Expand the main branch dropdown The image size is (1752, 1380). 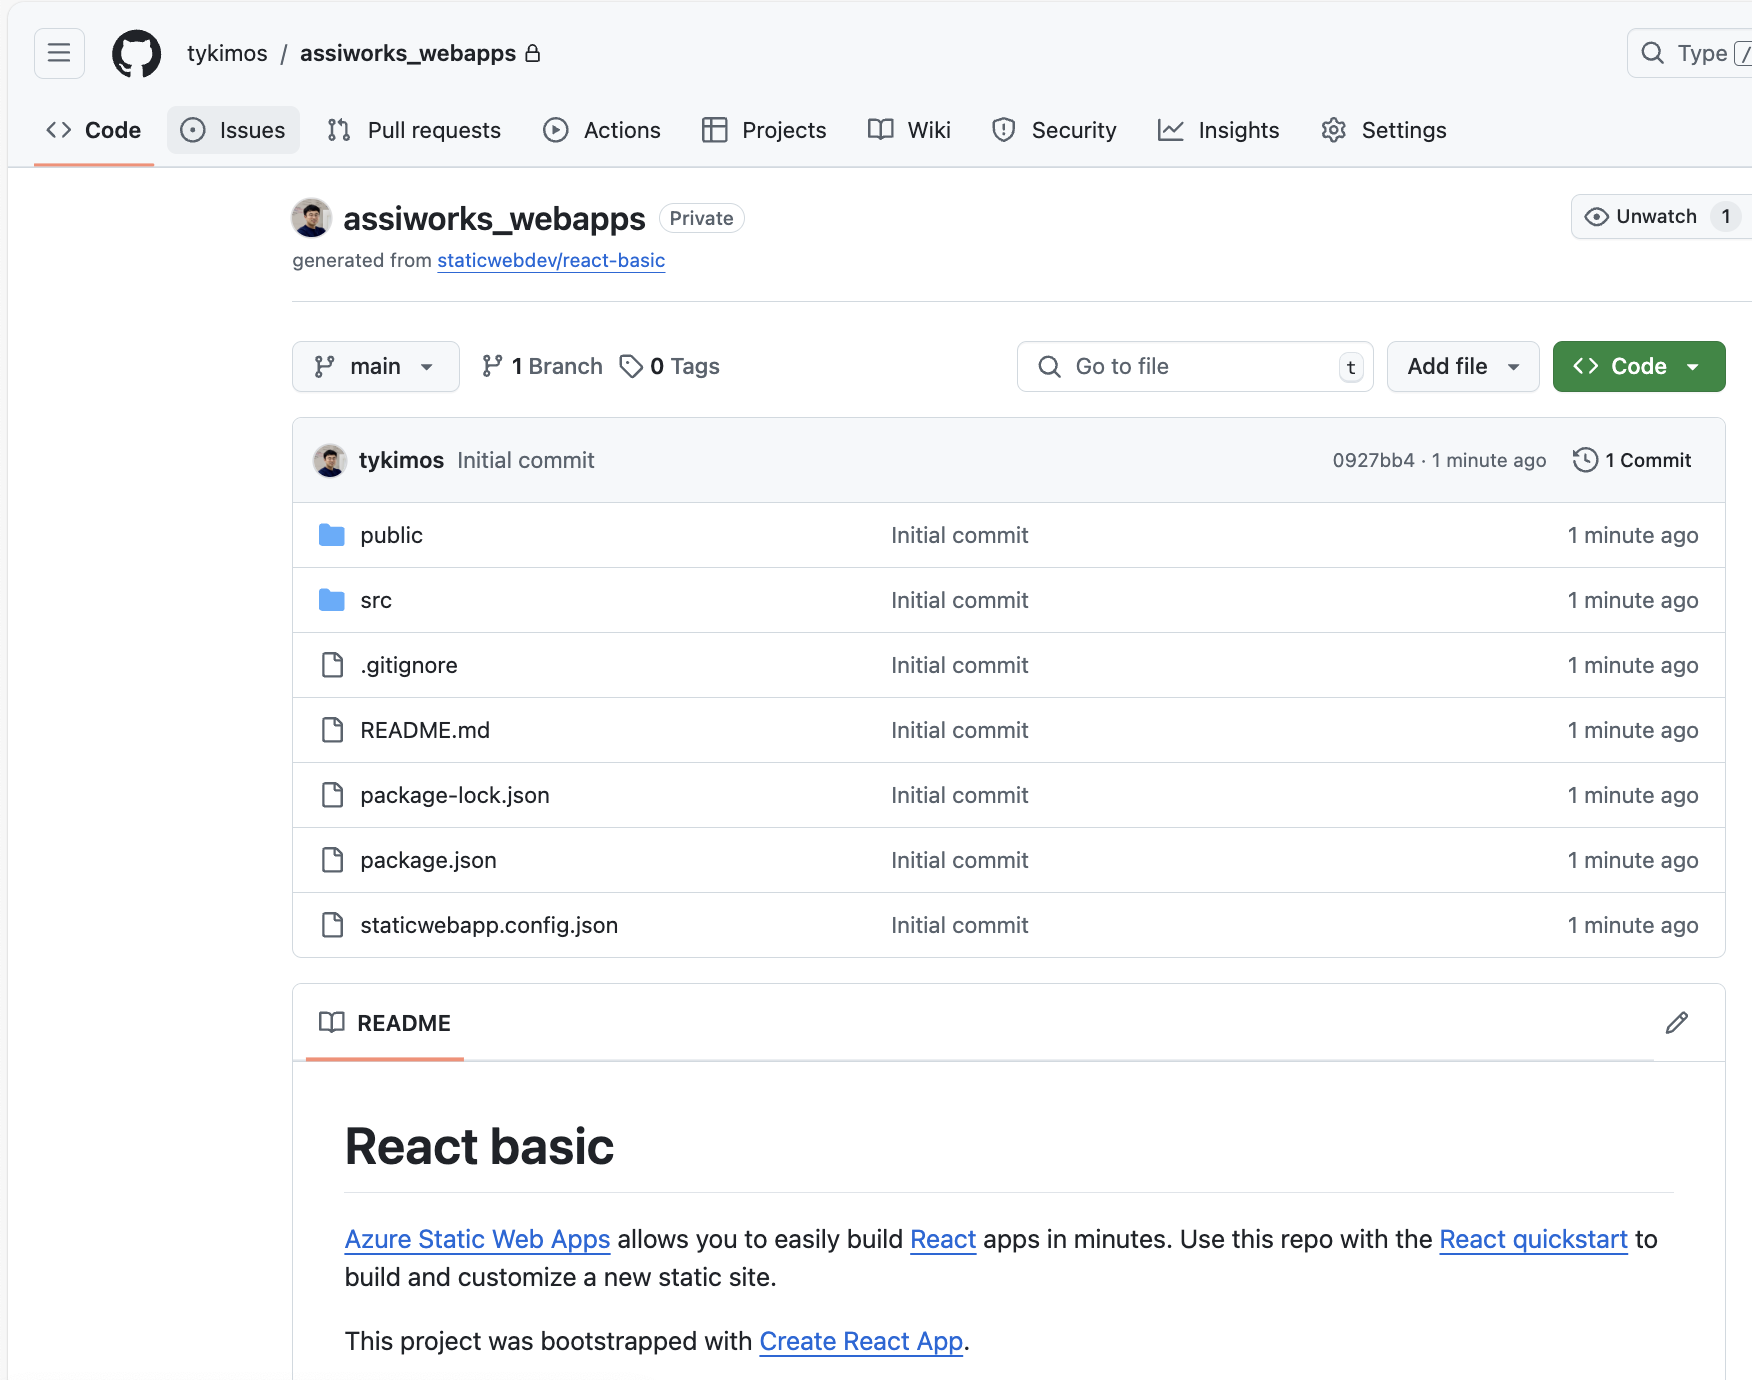(375, 366)
